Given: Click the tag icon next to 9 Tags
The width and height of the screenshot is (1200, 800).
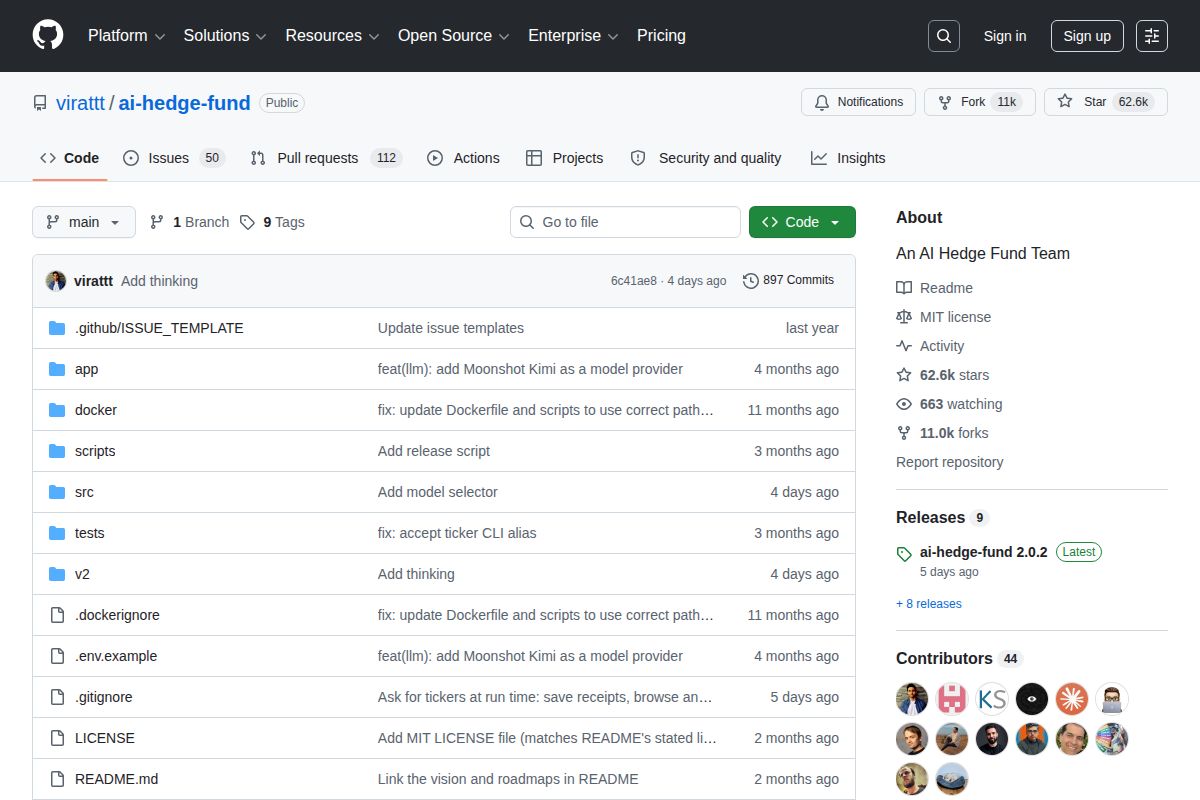Looking at the screenshot, I should [247, 222].
